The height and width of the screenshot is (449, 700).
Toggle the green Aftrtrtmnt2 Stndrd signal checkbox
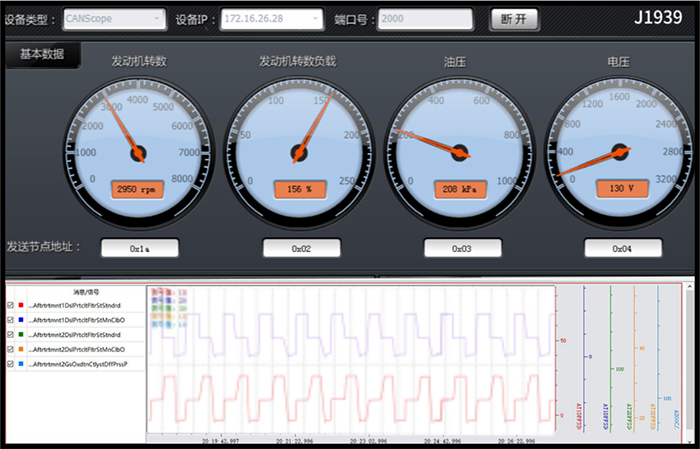(10, 334)
